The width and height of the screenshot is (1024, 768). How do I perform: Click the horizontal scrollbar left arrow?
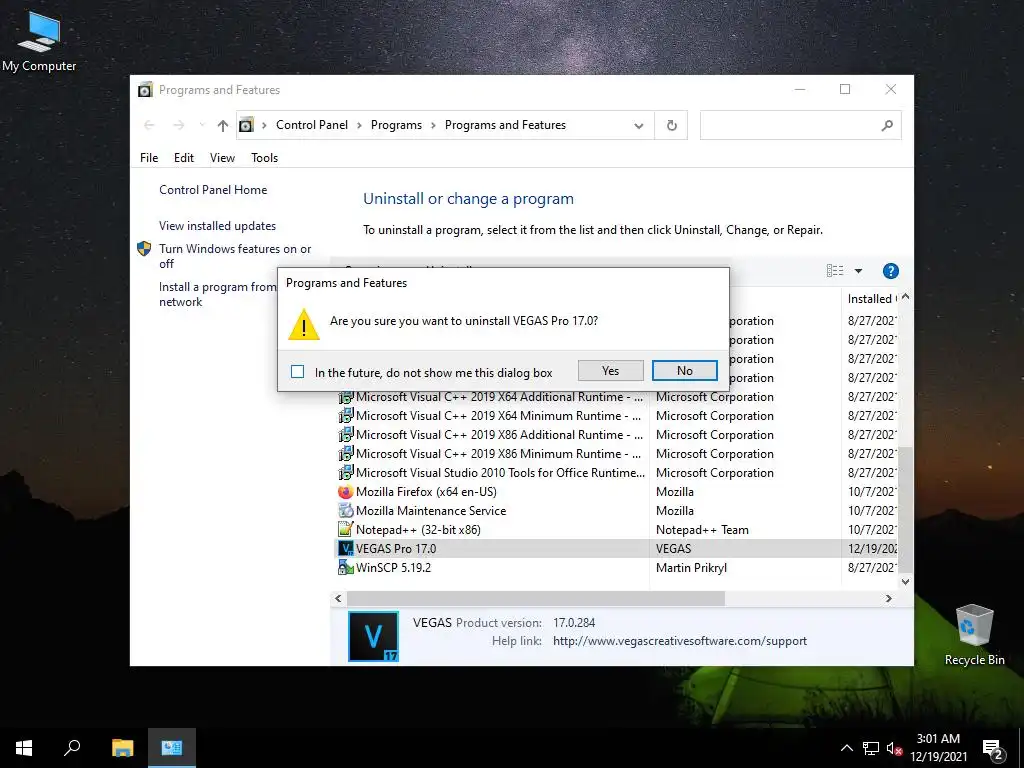pos(338,598)
